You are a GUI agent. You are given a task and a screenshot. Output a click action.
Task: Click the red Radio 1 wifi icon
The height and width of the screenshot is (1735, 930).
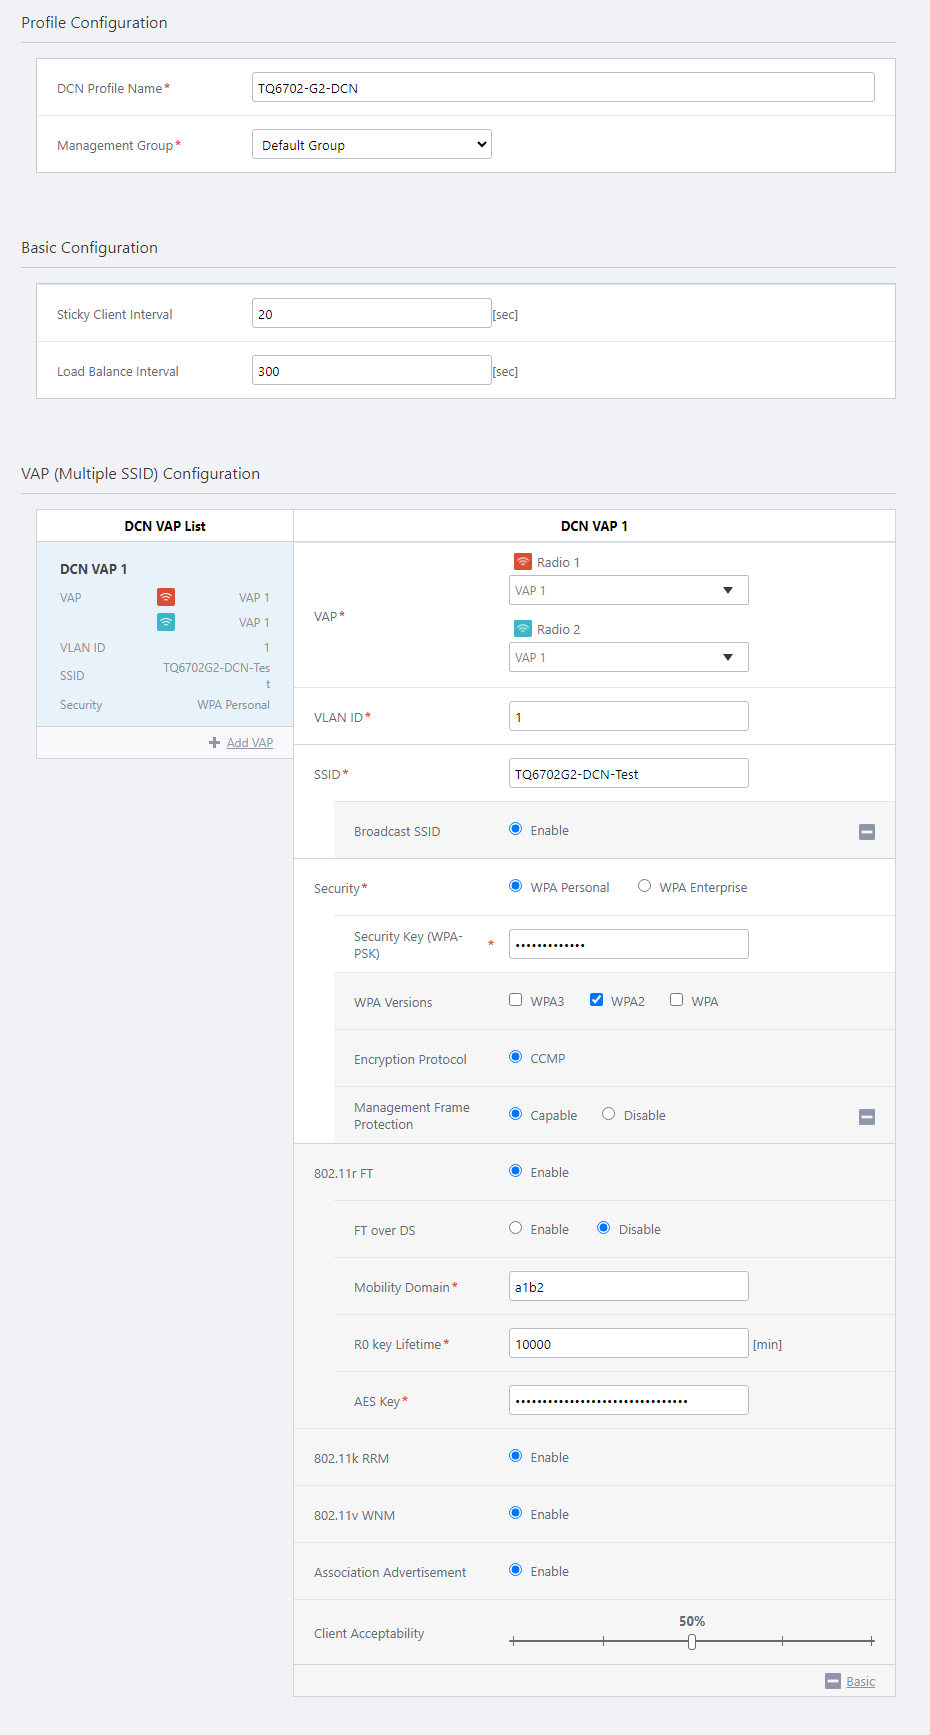(522, 562)
